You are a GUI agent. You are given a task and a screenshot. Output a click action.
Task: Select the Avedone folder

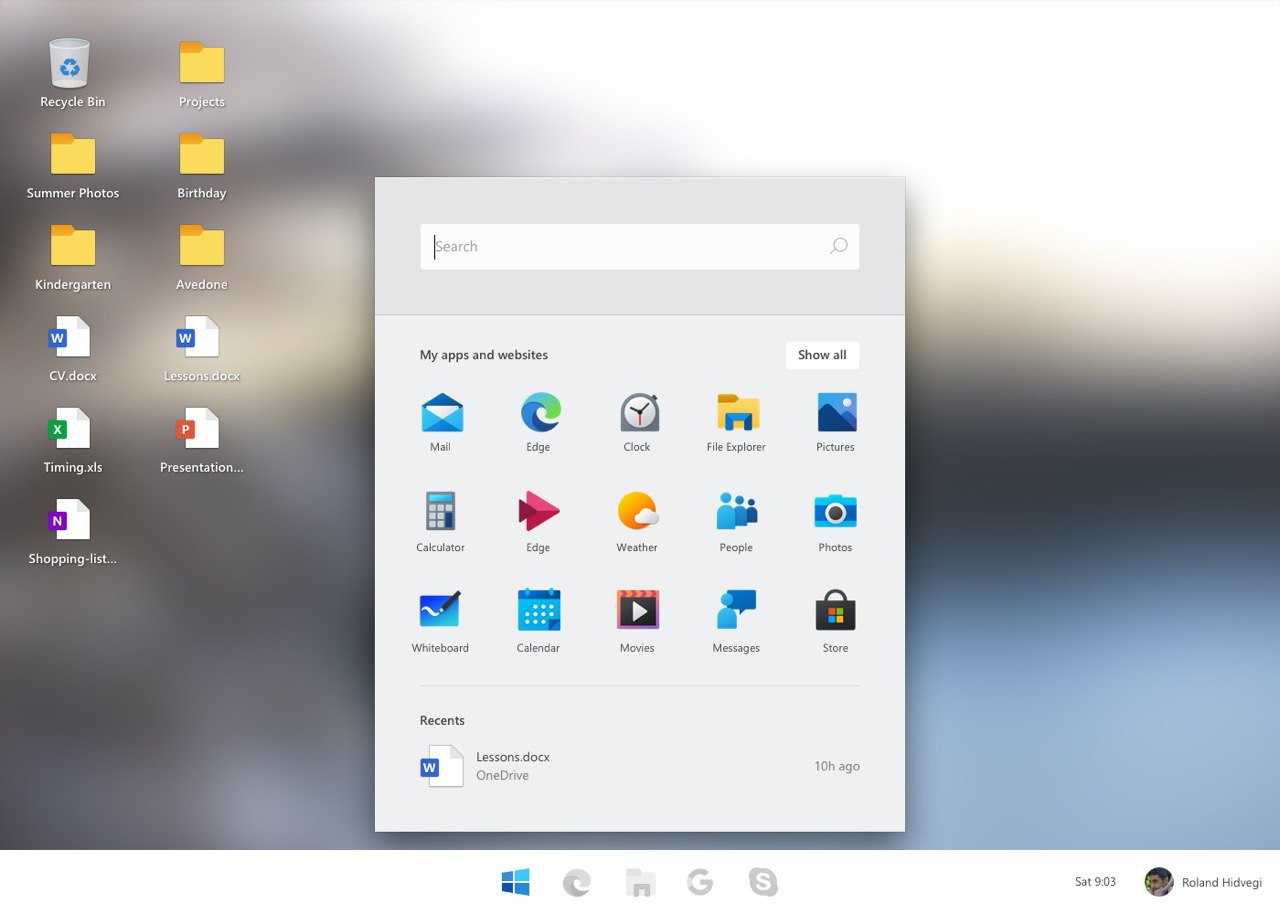click(202, 258)
